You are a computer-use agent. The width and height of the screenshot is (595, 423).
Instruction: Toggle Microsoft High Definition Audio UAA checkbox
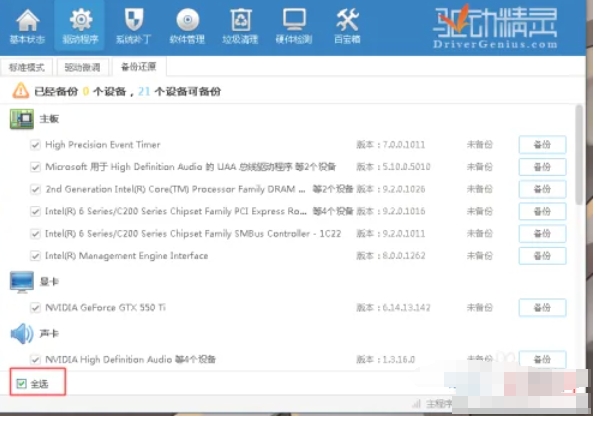tap(35, 167)
